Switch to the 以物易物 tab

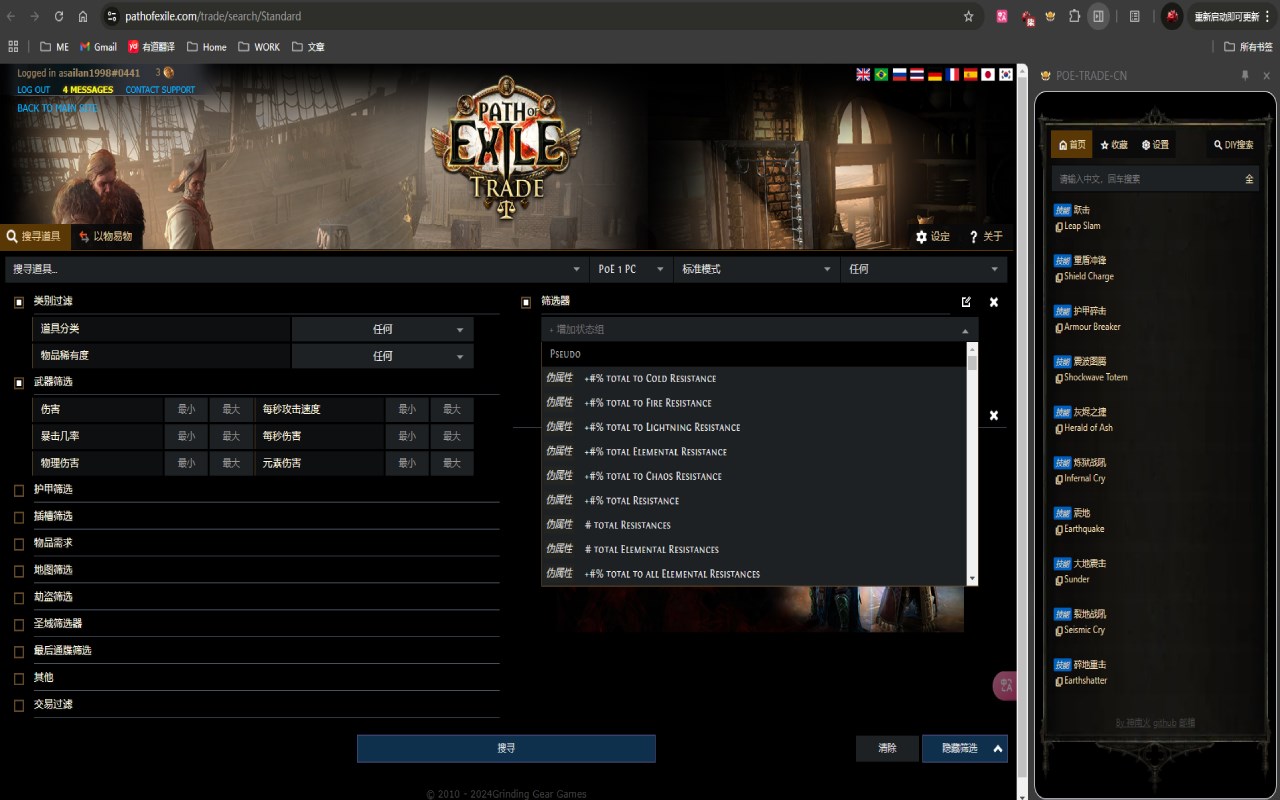[x=106, y=237]
